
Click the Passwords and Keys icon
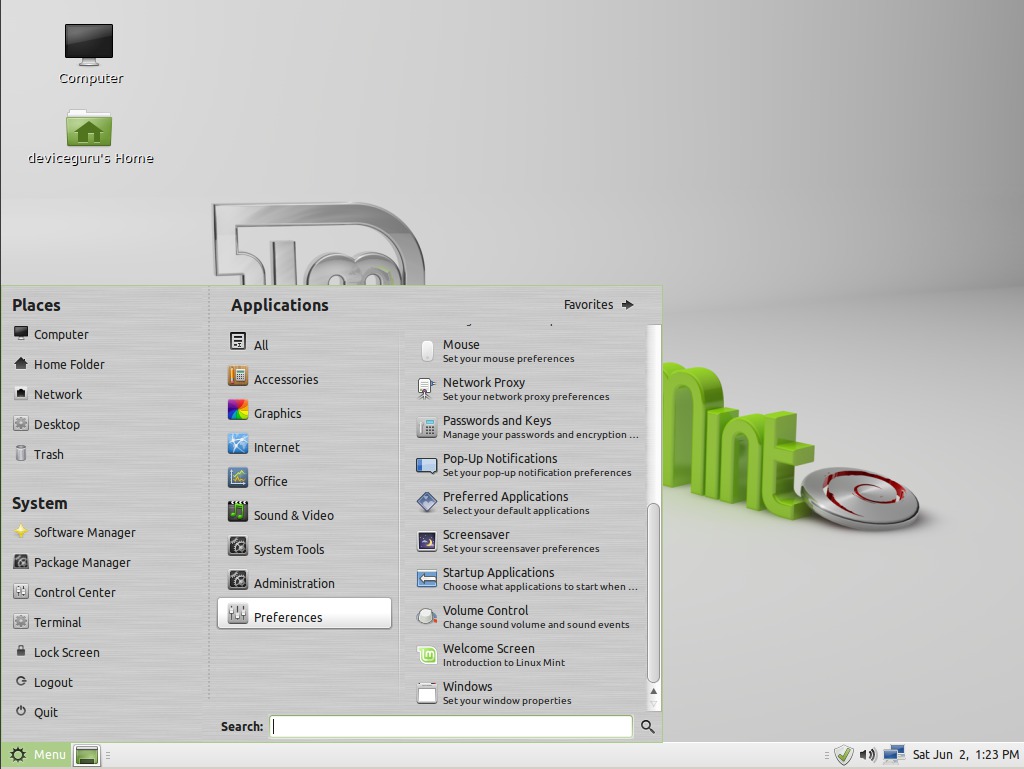(426, 427)
